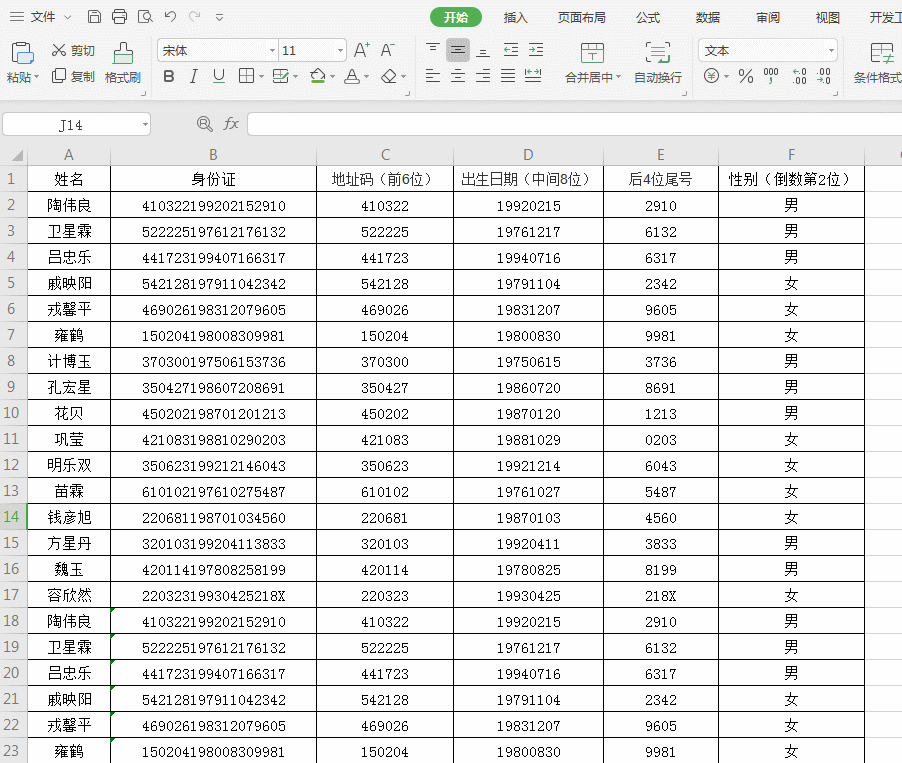
Task: Select cell containing 钱彦旭
Action: coord(69,517)
